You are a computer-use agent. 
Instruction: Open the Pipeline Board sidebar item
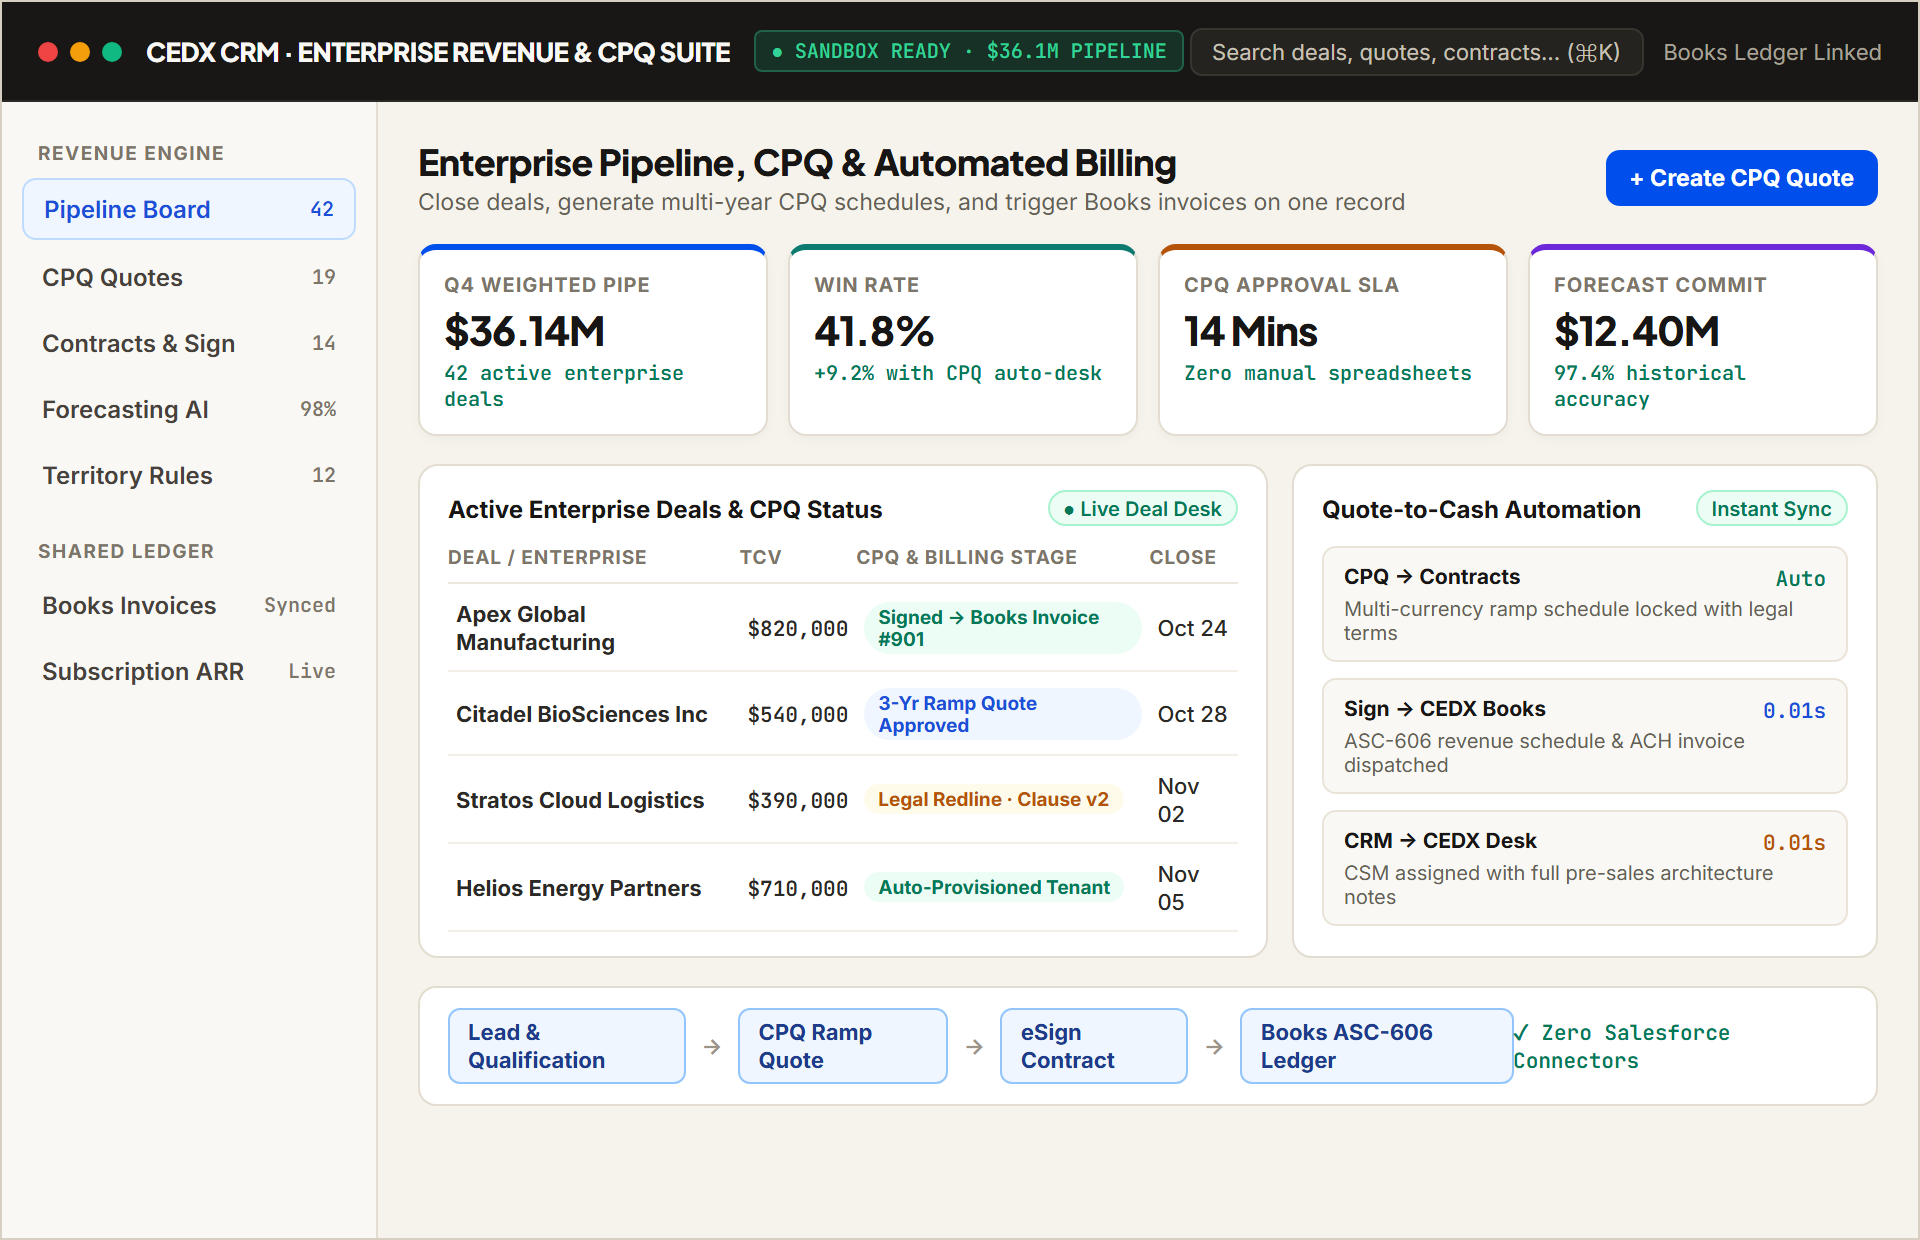tap(189, 209)
